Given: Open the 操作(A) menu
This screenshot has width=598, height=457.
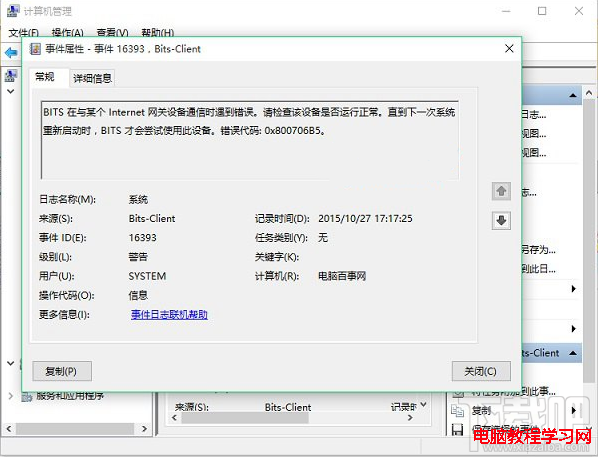Looking at the screenshot, I should 68,33.
